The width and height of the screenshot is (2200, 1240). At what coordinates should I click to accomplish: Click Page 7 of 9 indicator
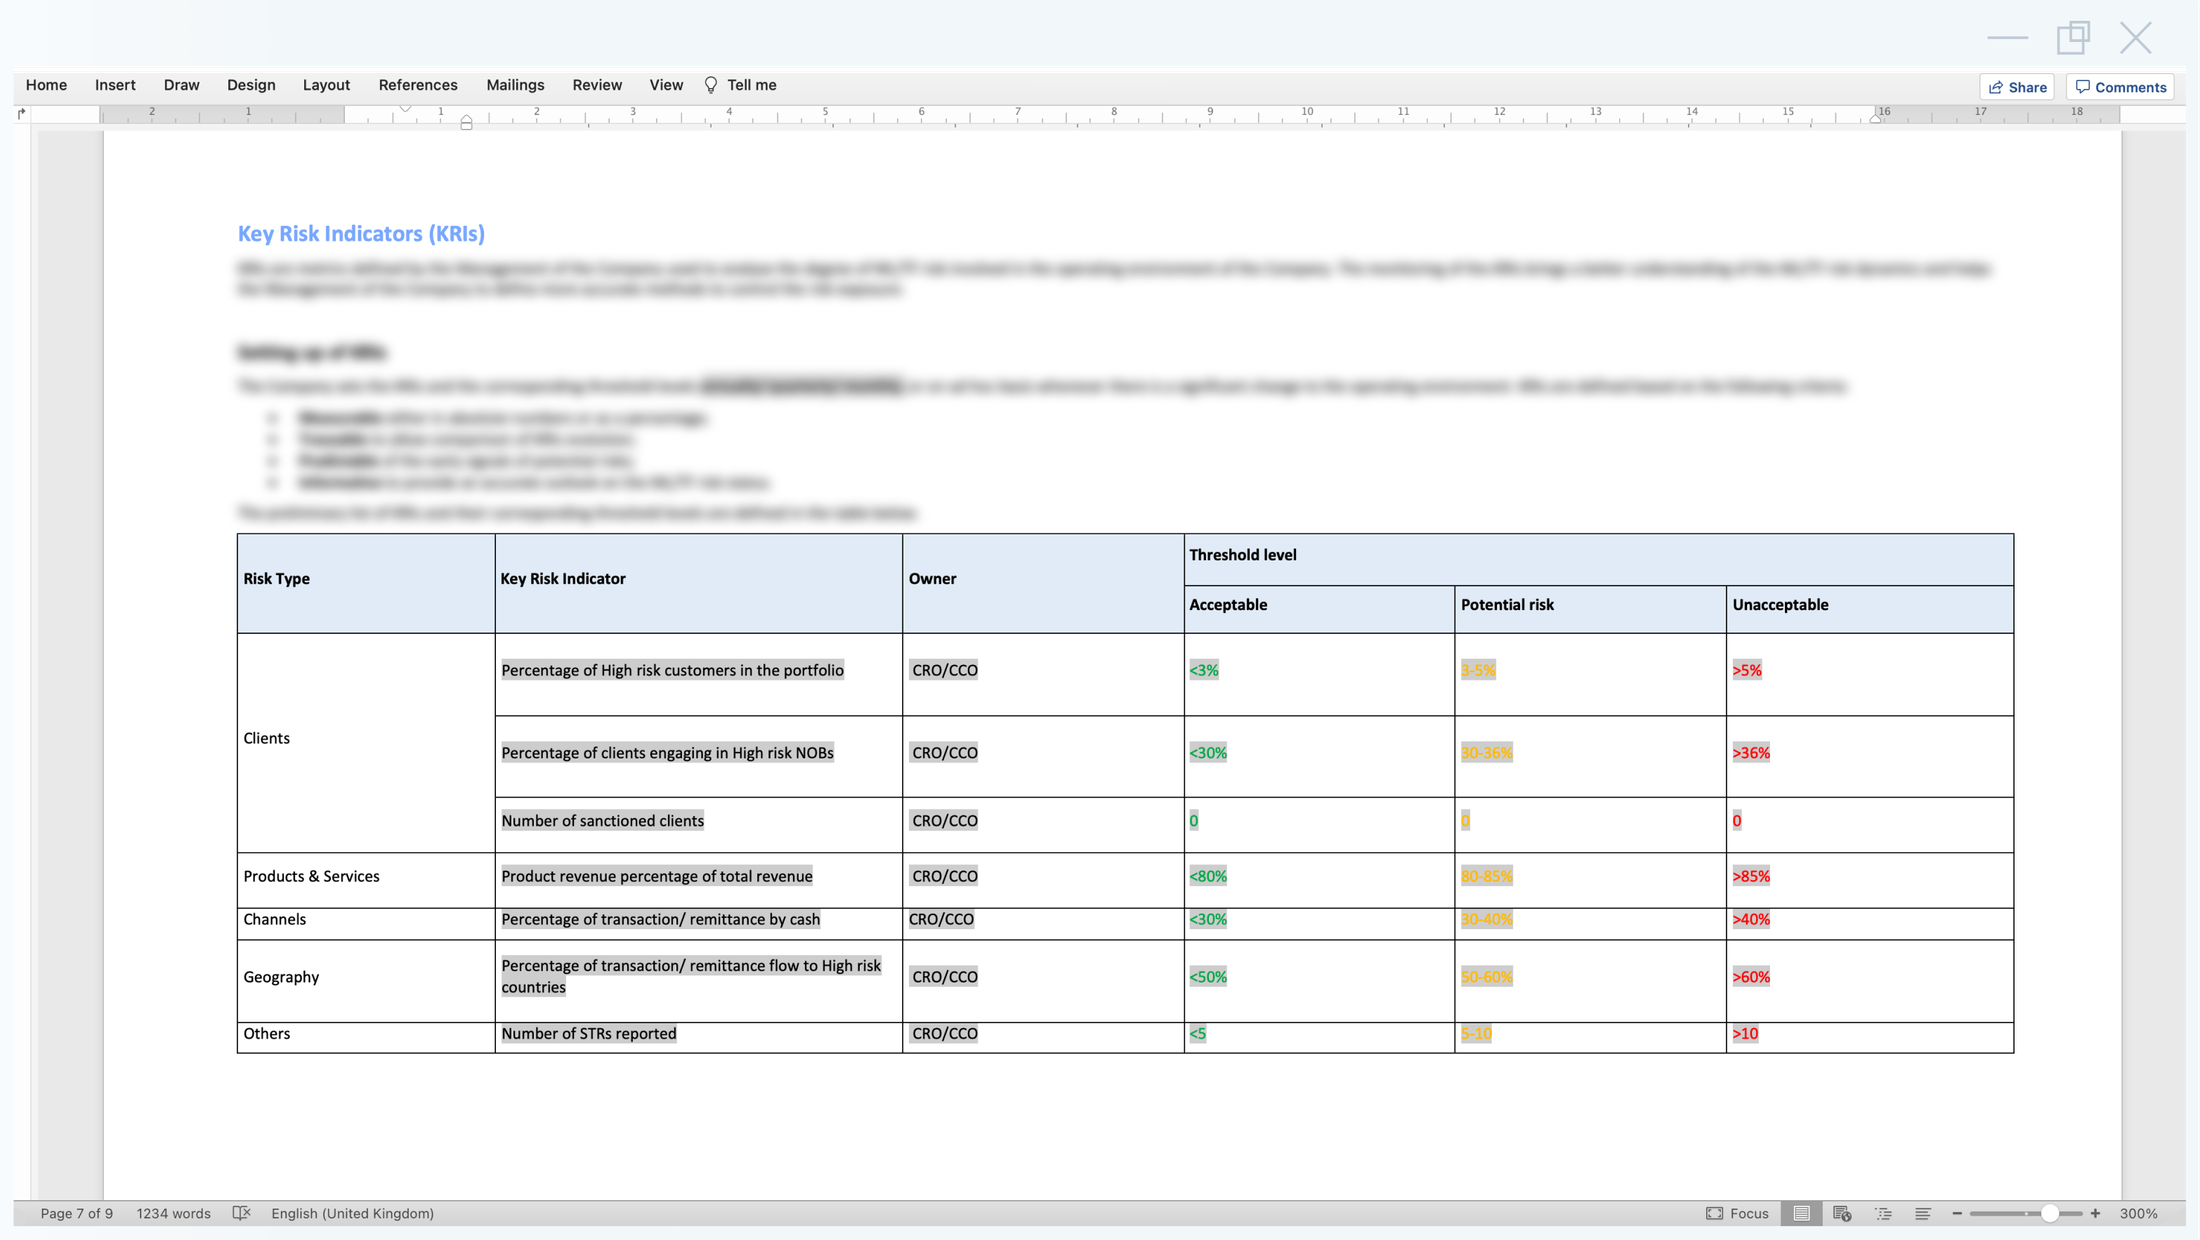coord(76,1213)
